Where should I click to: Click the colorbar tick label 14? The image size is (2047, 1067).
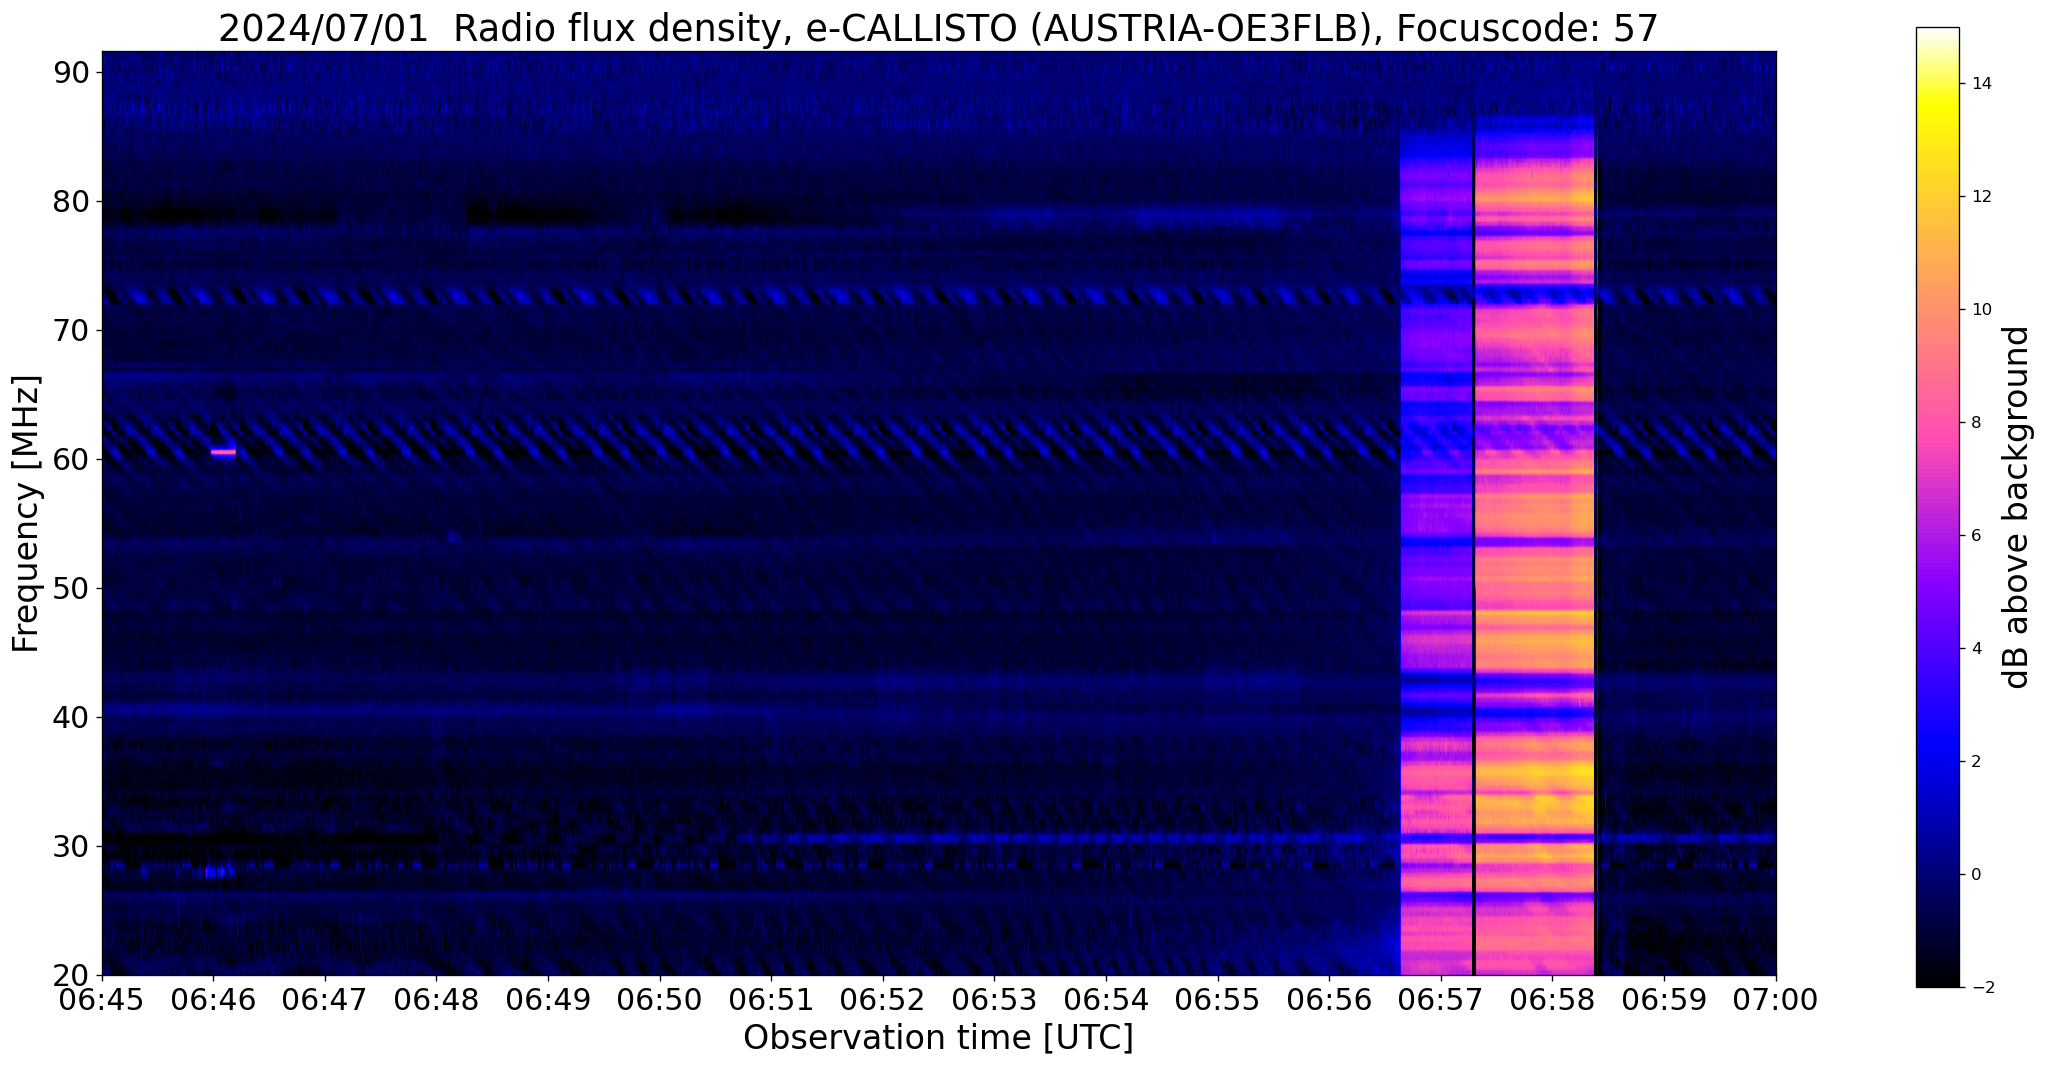pos(1979,83)
